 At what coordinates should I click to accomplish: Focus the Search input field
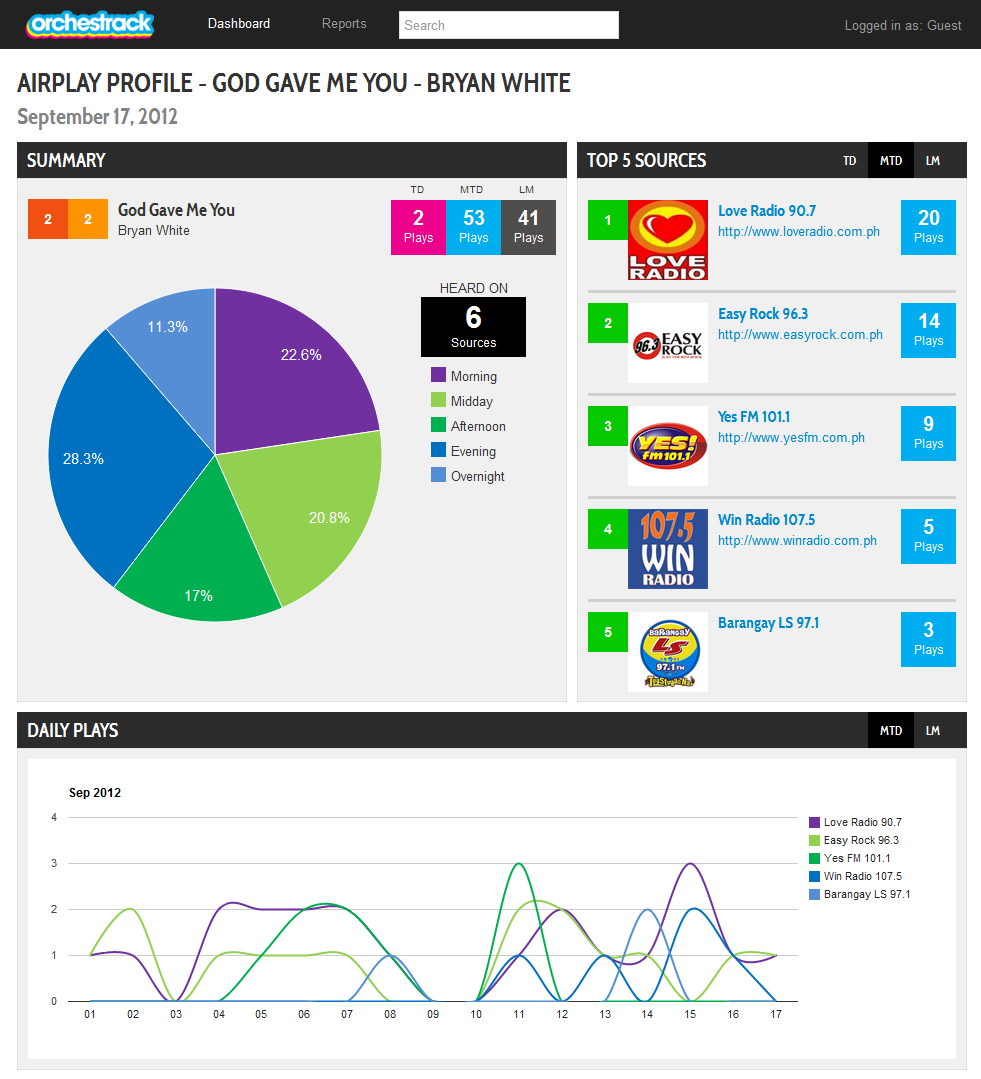[509, 25]
